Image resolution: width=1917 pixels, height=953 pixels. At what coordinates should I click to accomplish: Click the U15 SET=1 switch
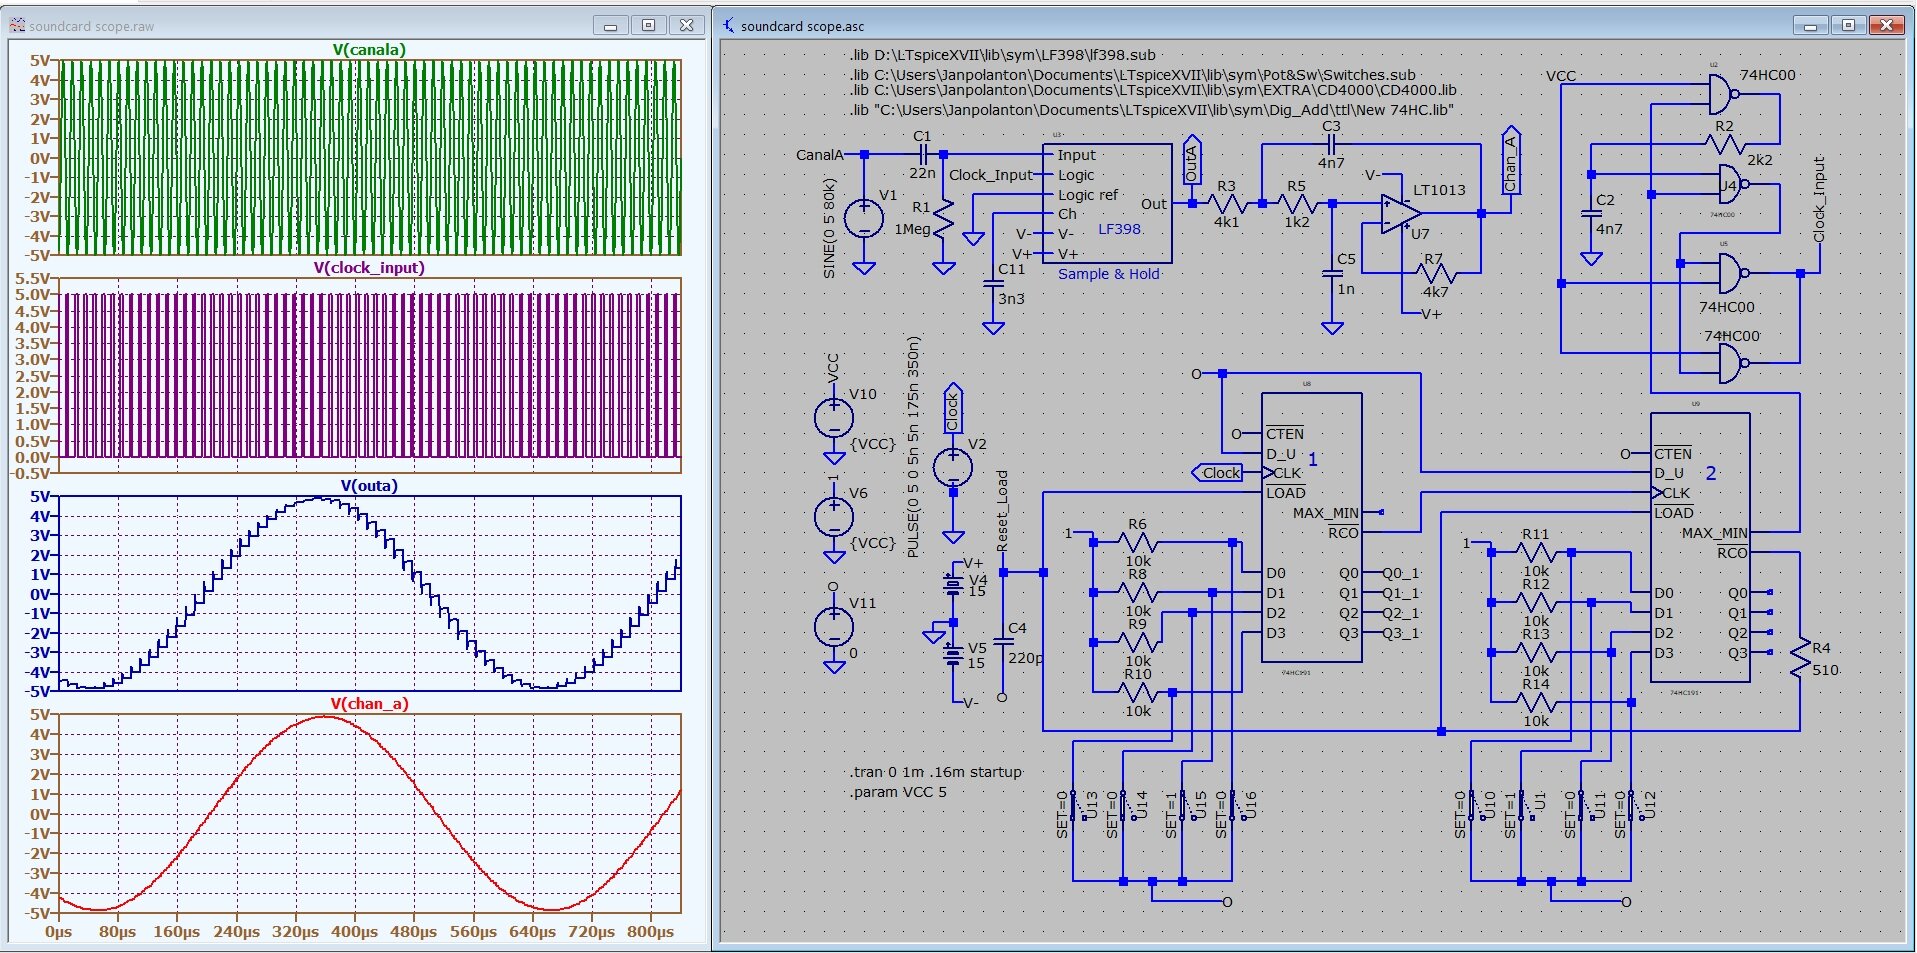coord(1184,806)
